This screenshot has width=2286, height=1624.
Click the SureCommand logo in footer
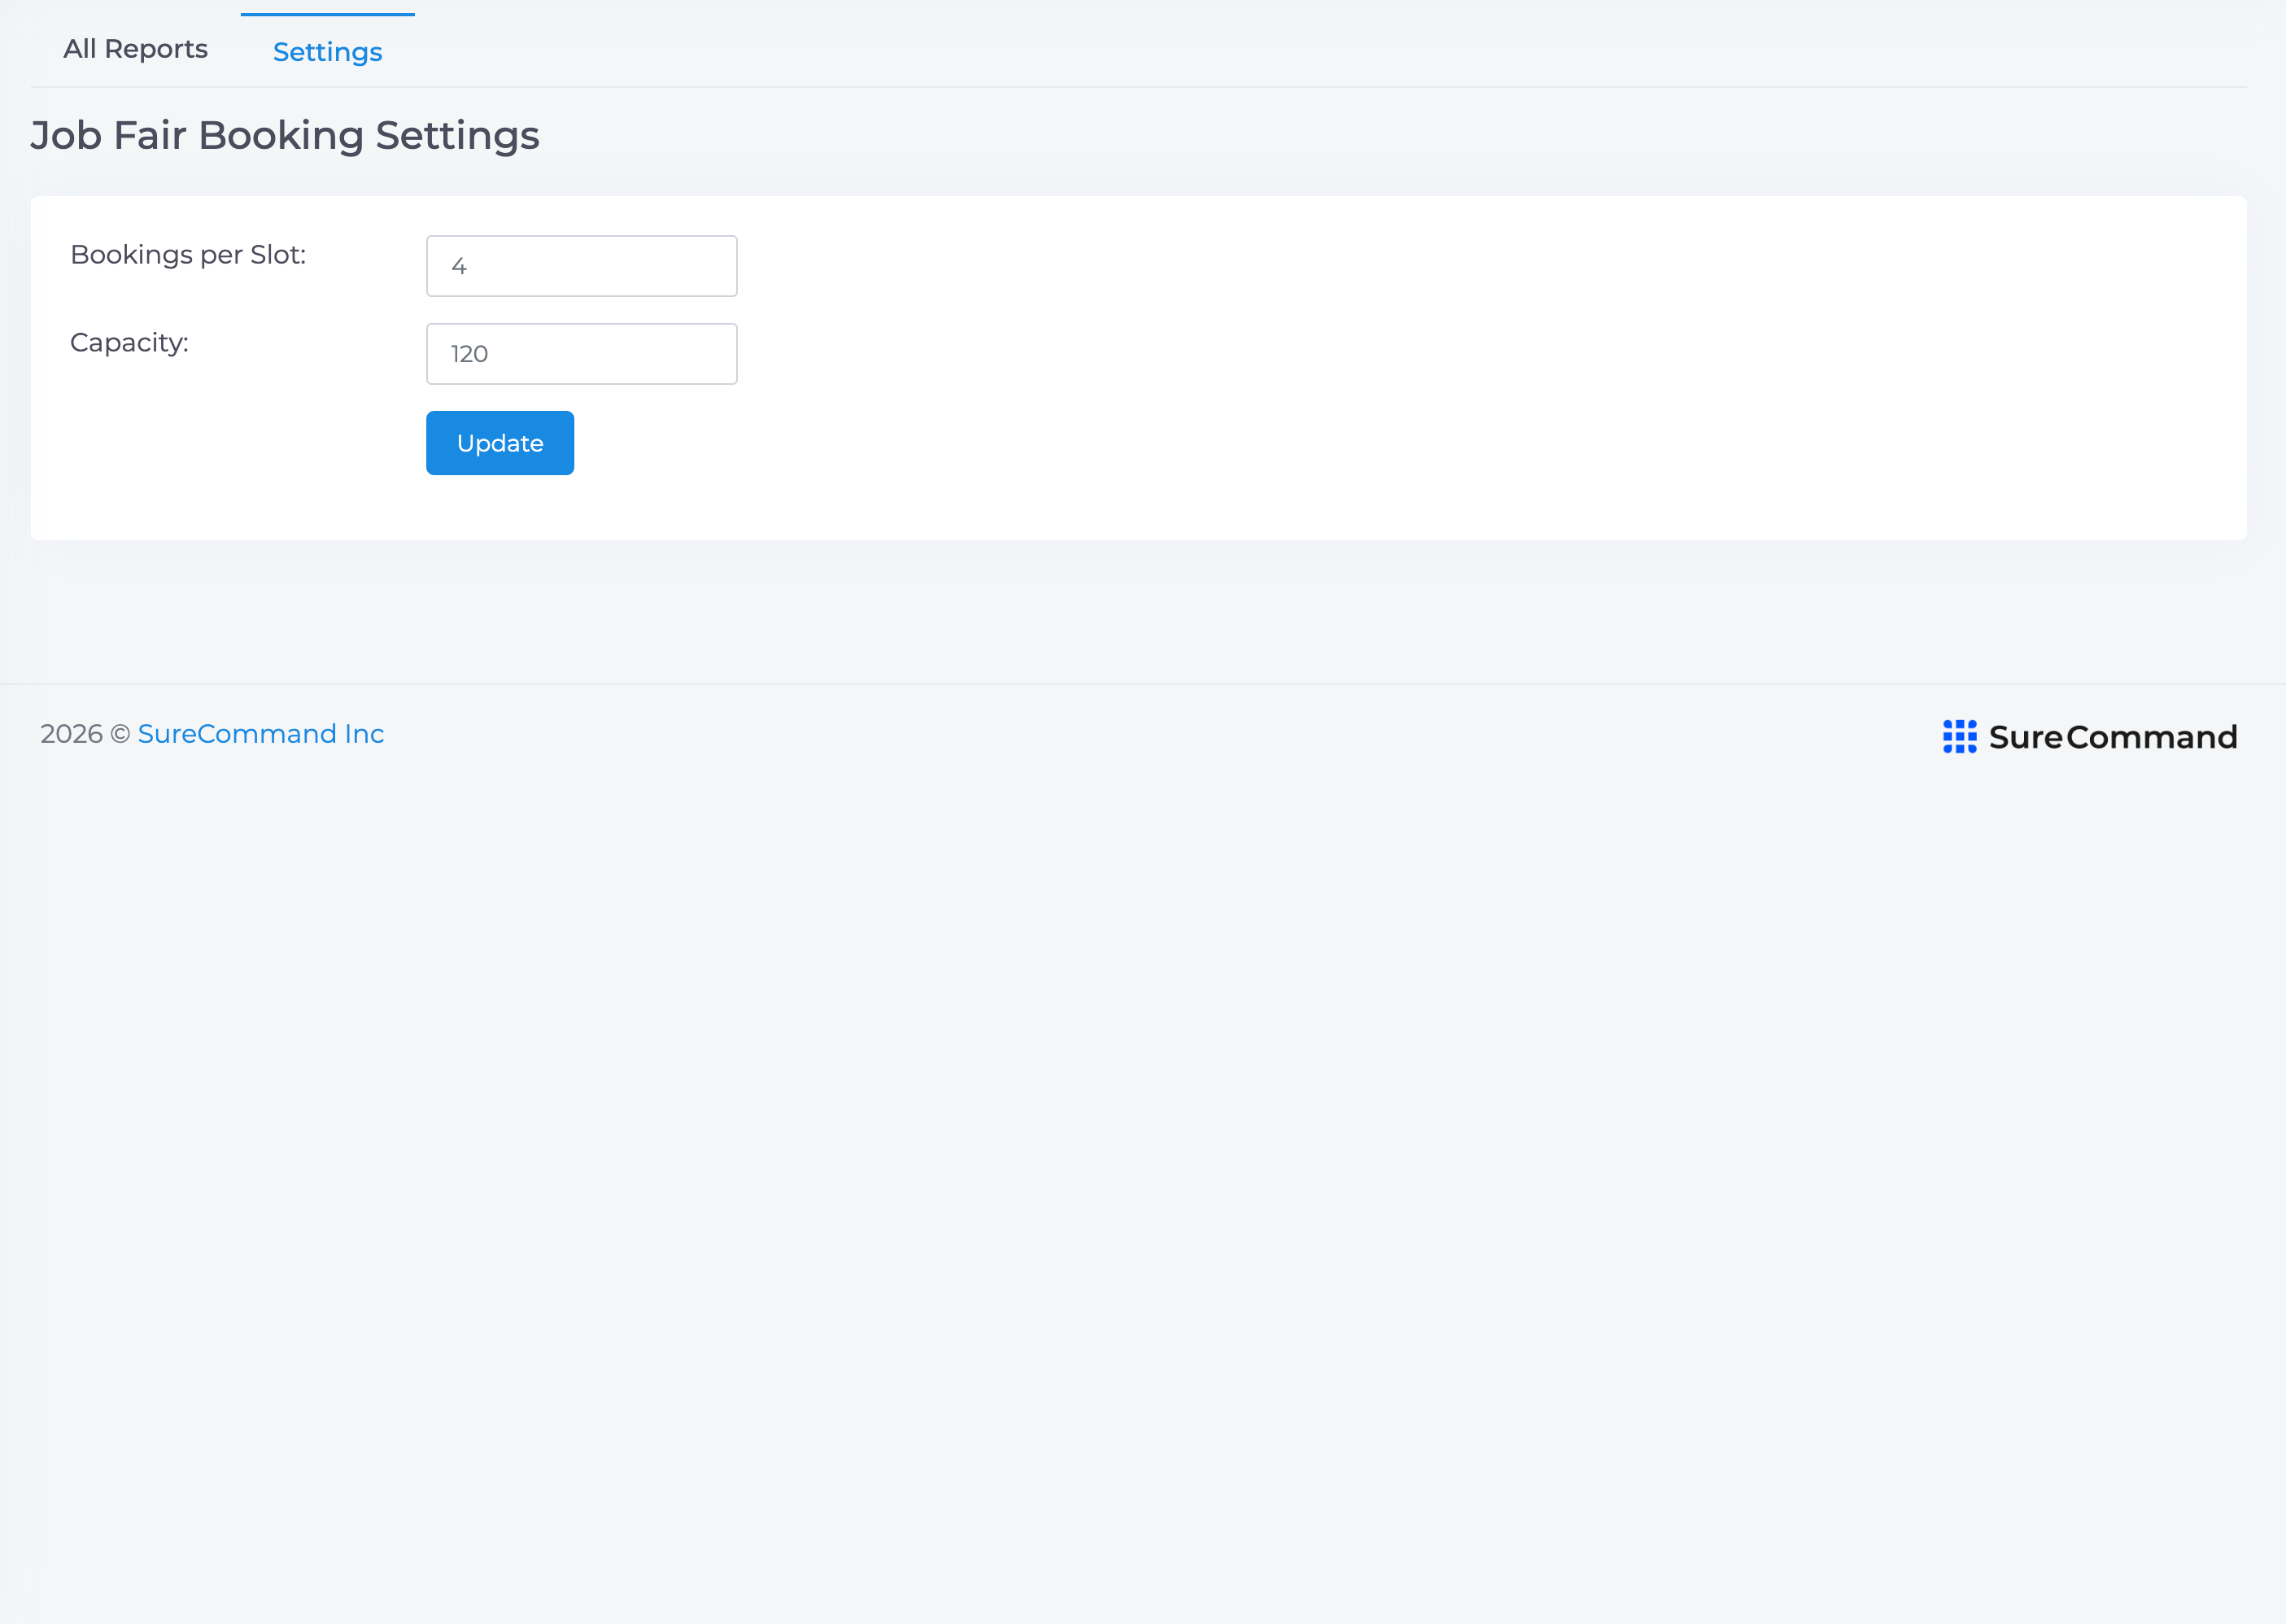[2089, 737]
